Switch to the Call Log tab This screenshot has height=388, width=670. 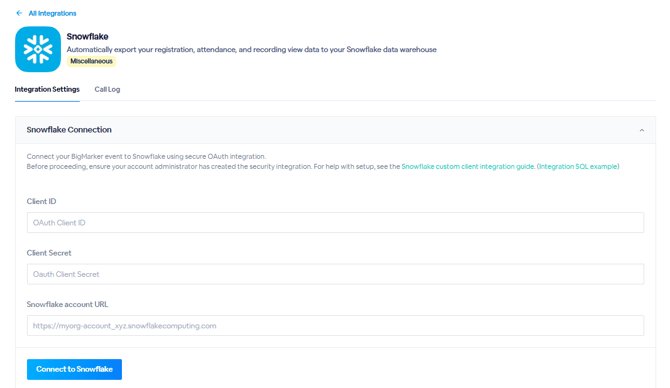tap(107, 89)
